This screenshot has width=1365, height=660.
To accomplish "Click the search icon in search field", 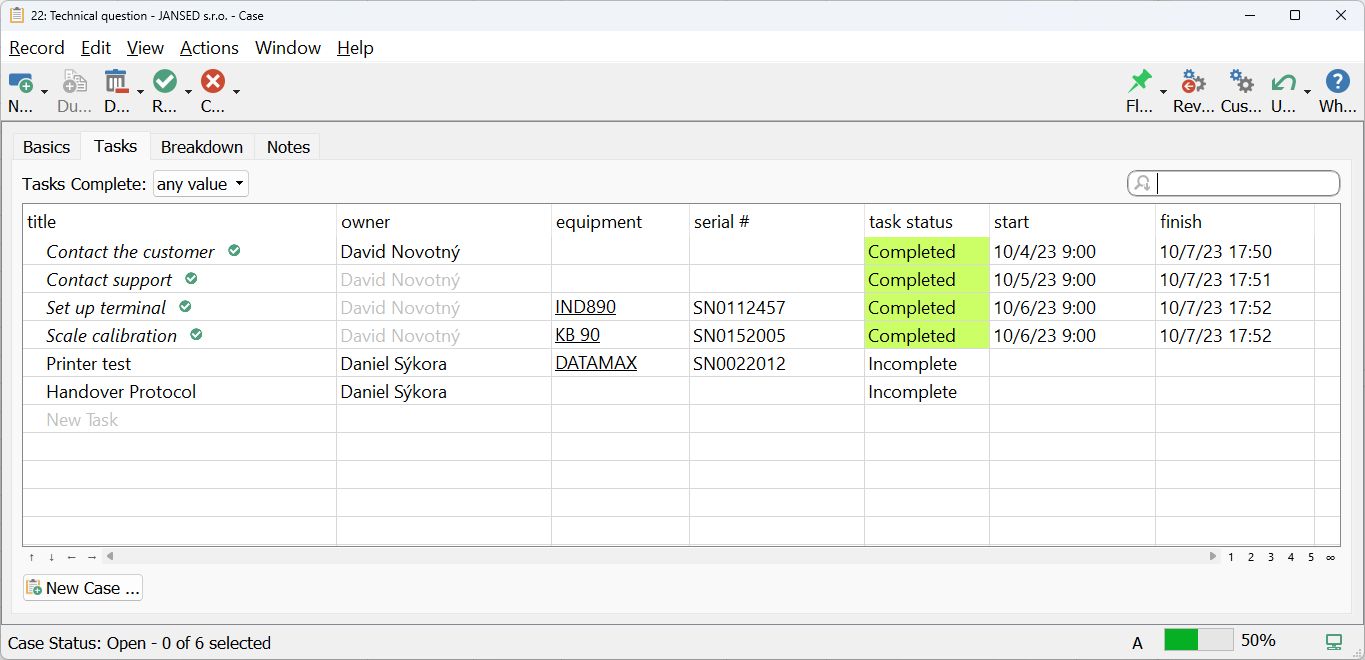I will pyautogui.click(x=1143, y=183).
